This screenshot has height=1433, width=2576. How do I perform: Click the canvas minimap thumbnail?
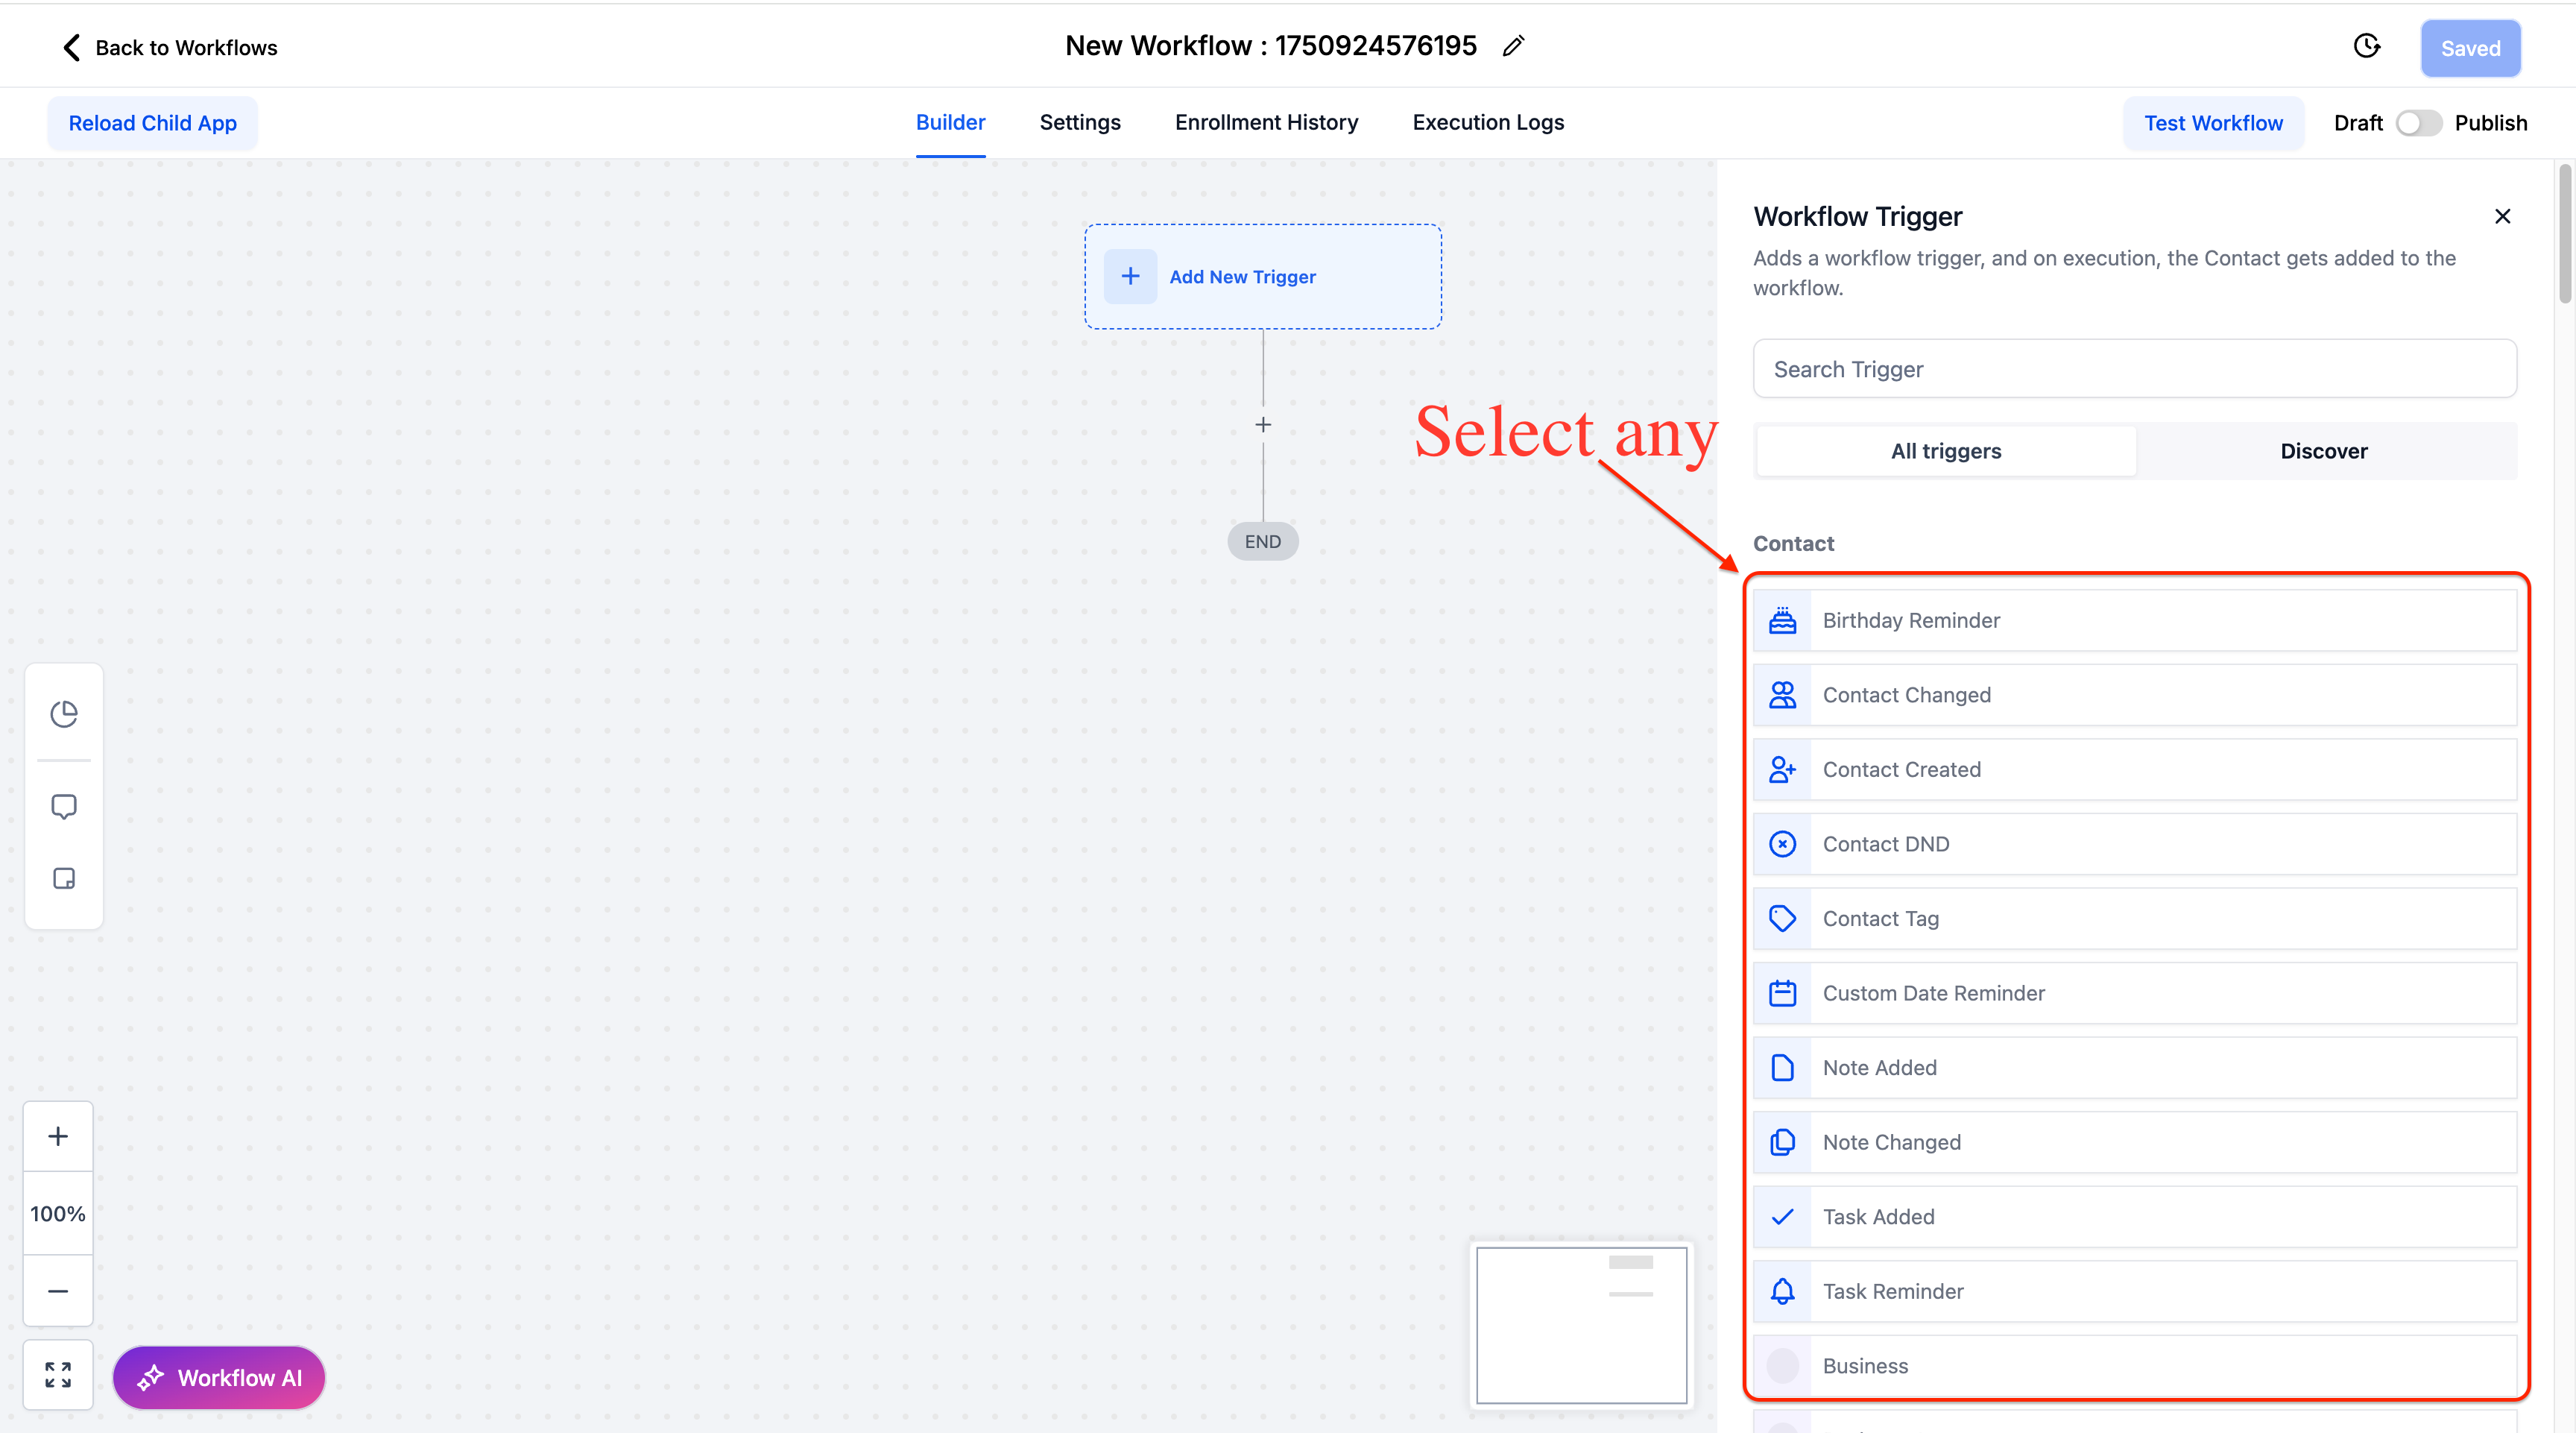[x=1581, y=1324]
